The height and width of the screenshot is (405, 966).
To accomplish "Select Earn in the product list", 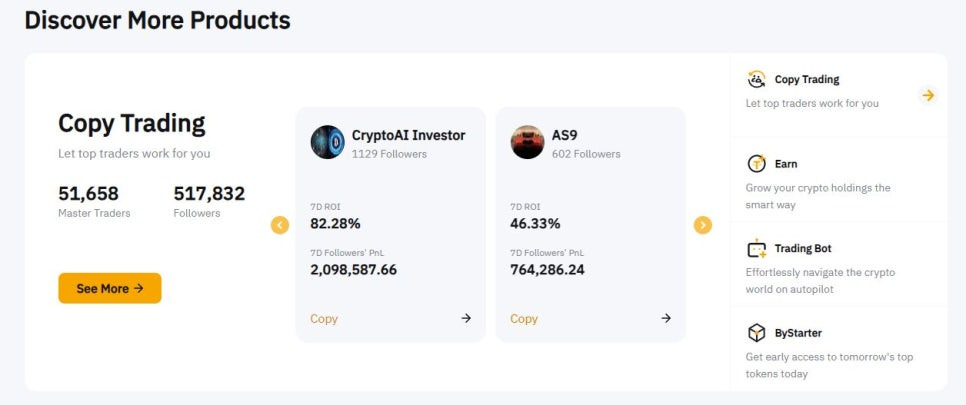I will [838, 180].
